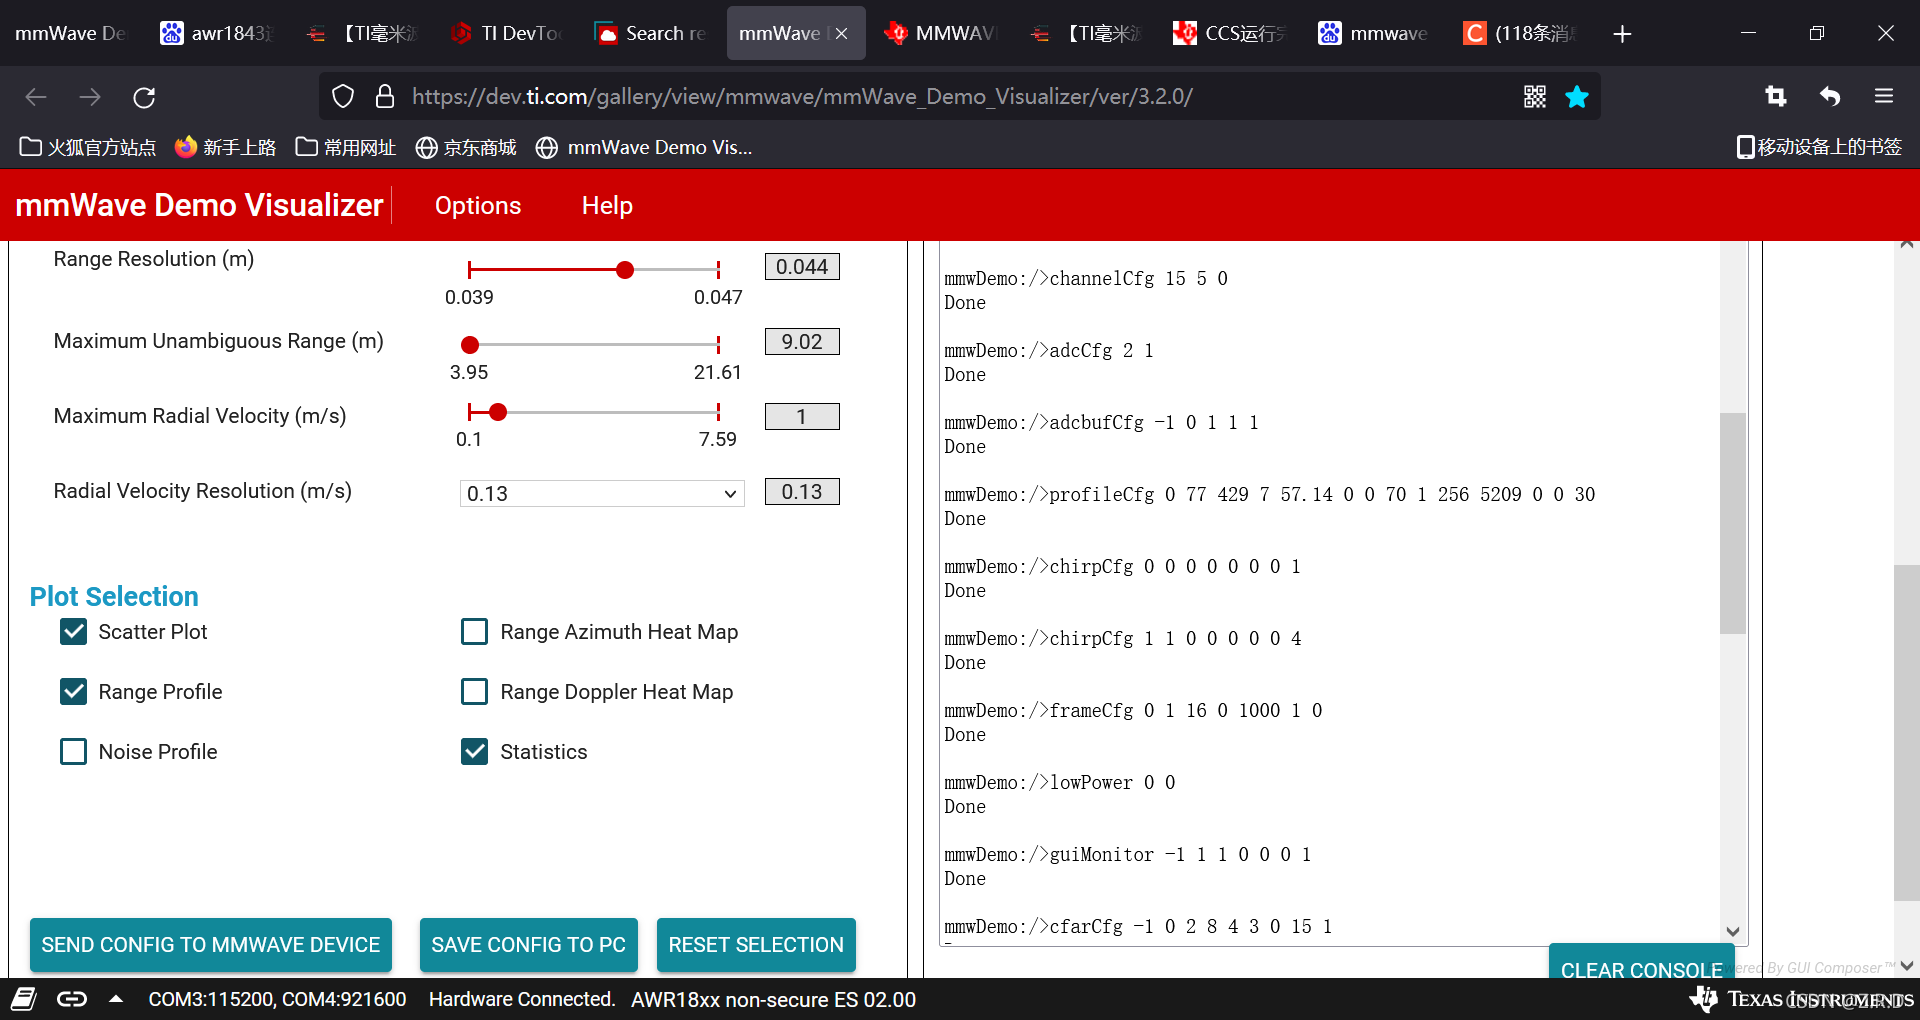The height and width of the screenshot is (1020, 1920).
Task: Reload the current page
Action: coord(144,97)
